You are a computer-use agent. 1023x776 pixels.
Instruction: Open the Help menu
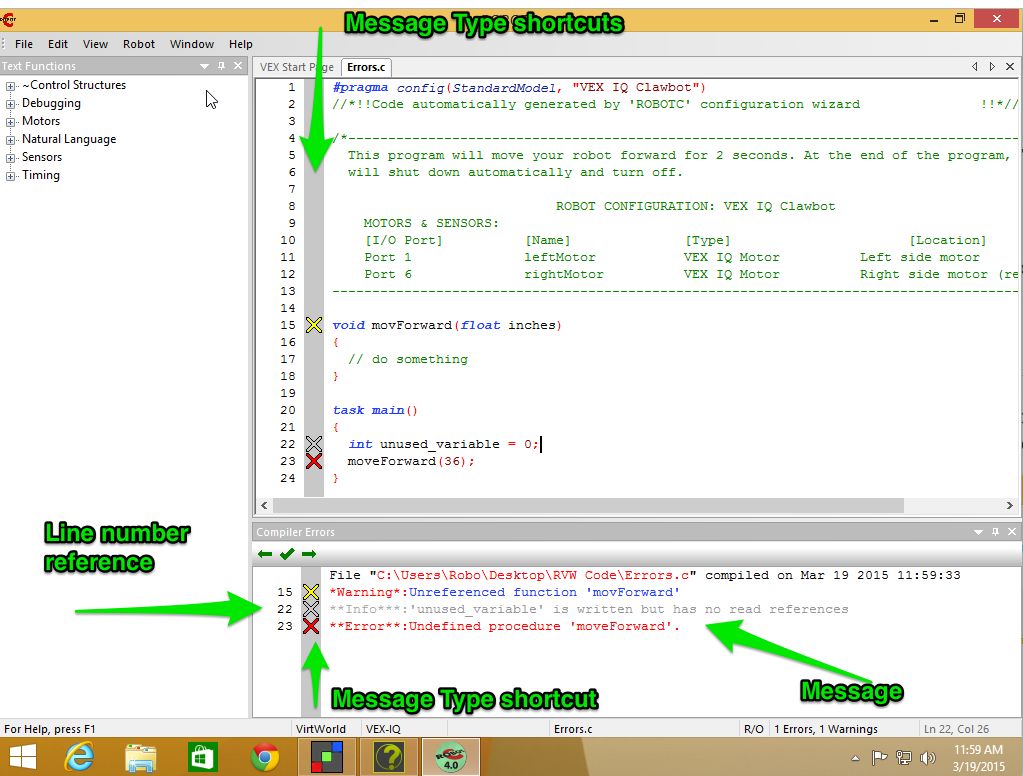[x=241, y=44]
